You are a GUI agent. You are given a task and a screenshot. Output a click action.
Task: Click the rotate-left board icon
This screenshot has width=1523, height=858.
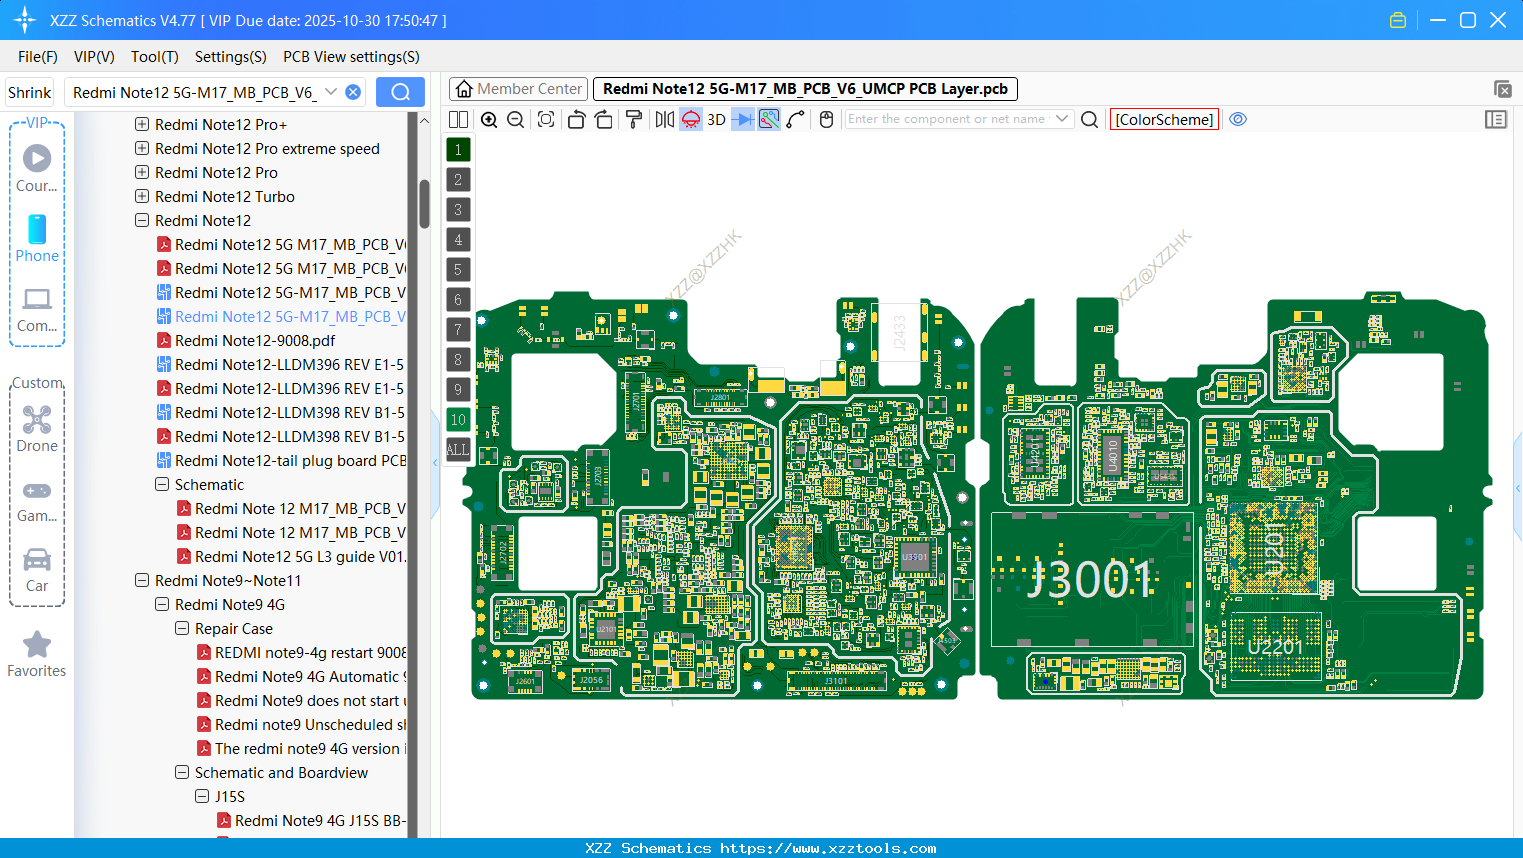click(576, 119)
